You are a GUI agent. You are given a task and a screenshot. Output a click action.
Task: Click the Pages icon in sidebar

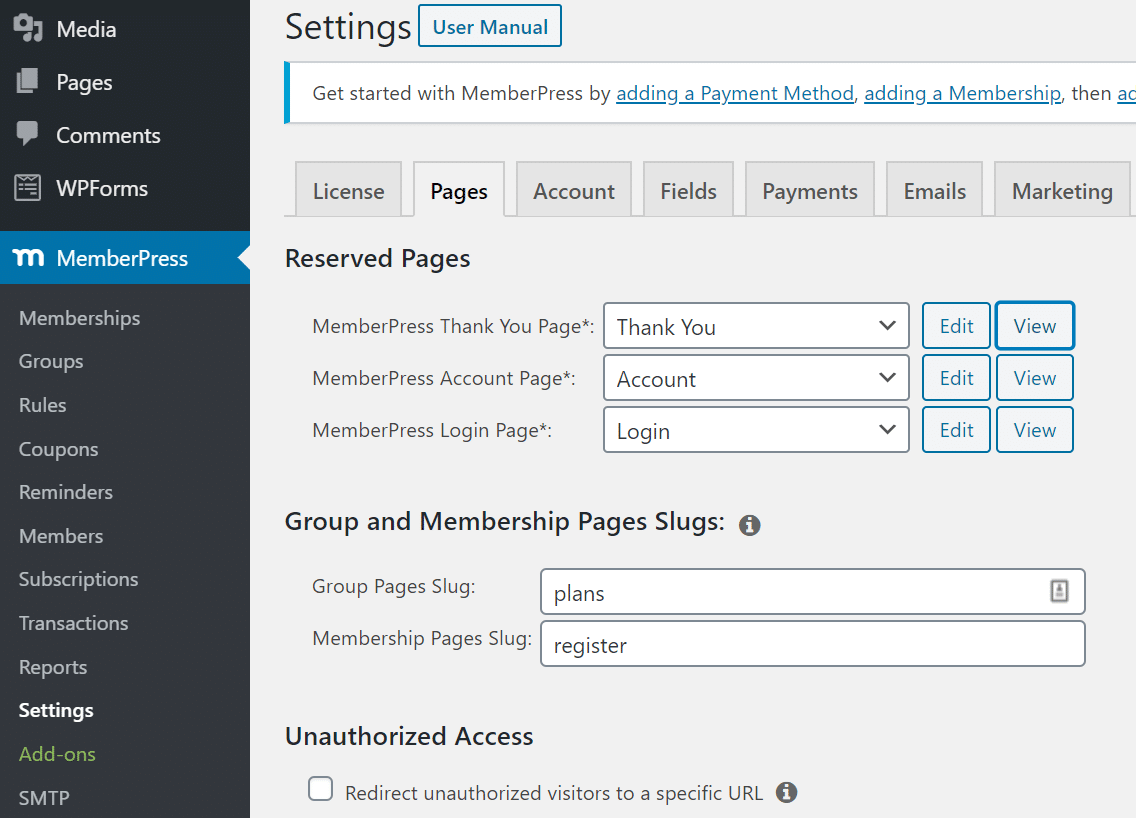tap(28, 82)
